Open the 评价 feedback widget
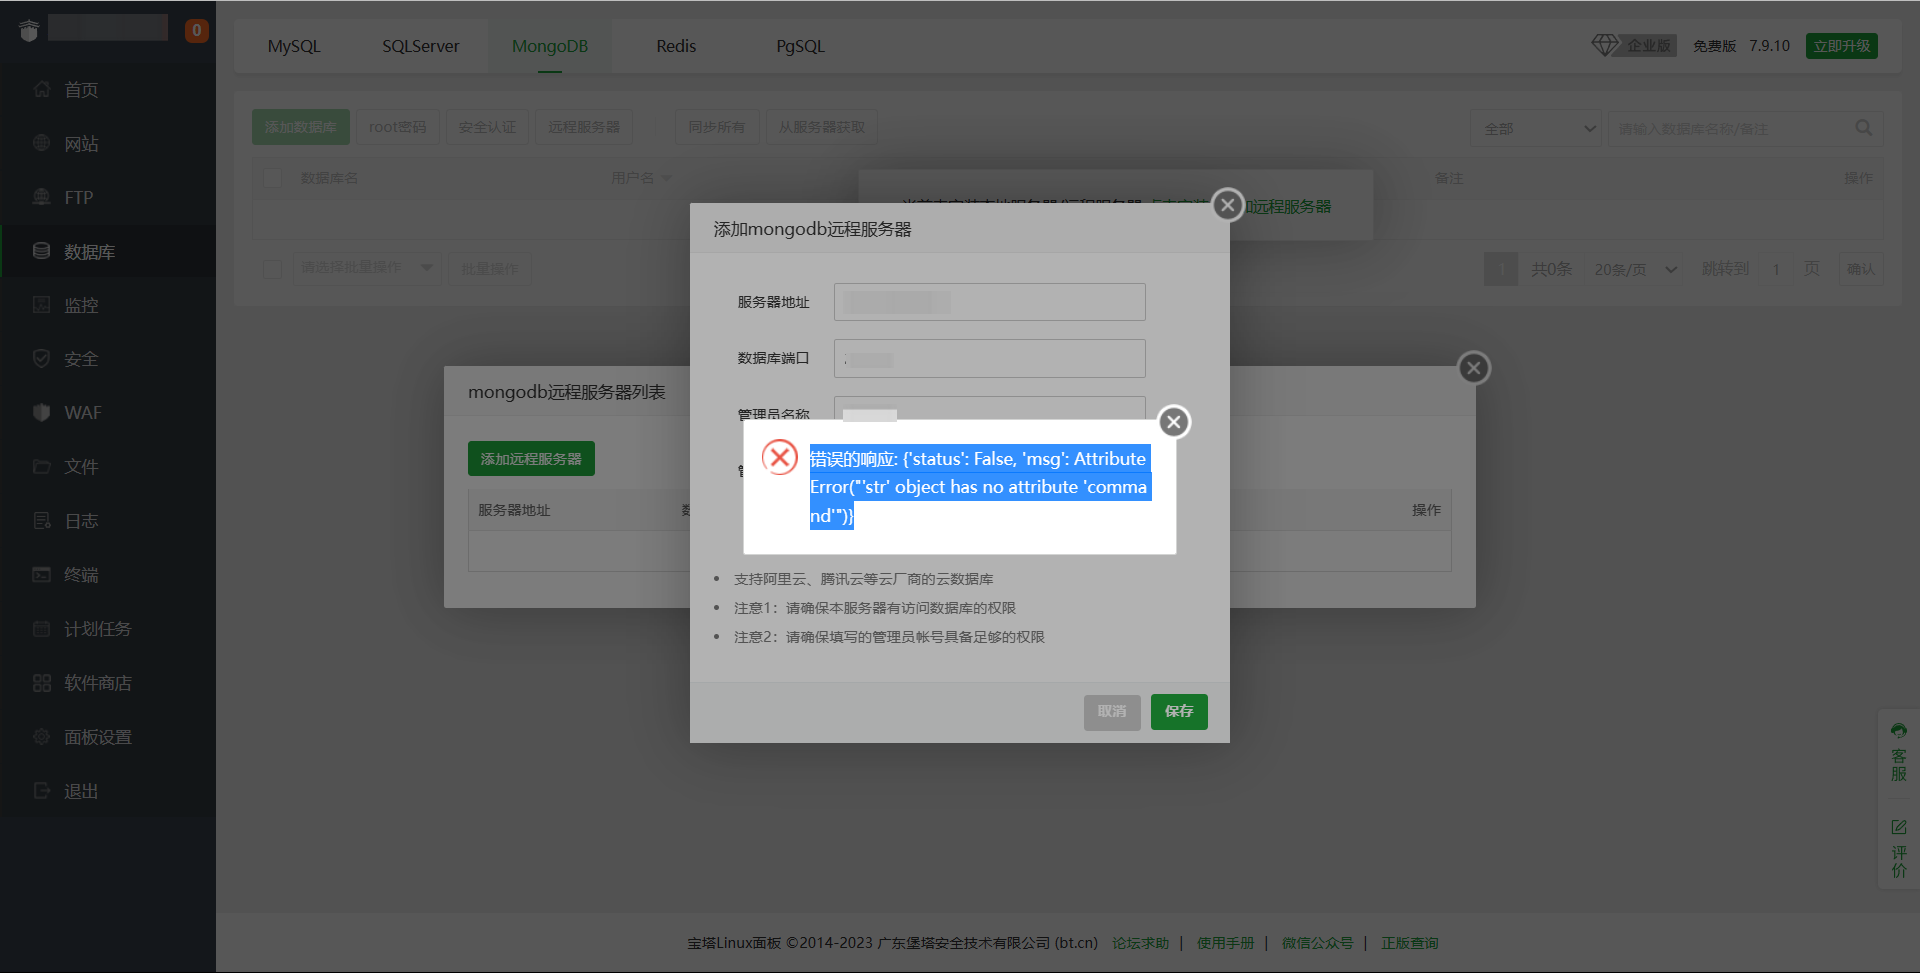Viewport: 1920px width, 973px height. (1898, 848)
